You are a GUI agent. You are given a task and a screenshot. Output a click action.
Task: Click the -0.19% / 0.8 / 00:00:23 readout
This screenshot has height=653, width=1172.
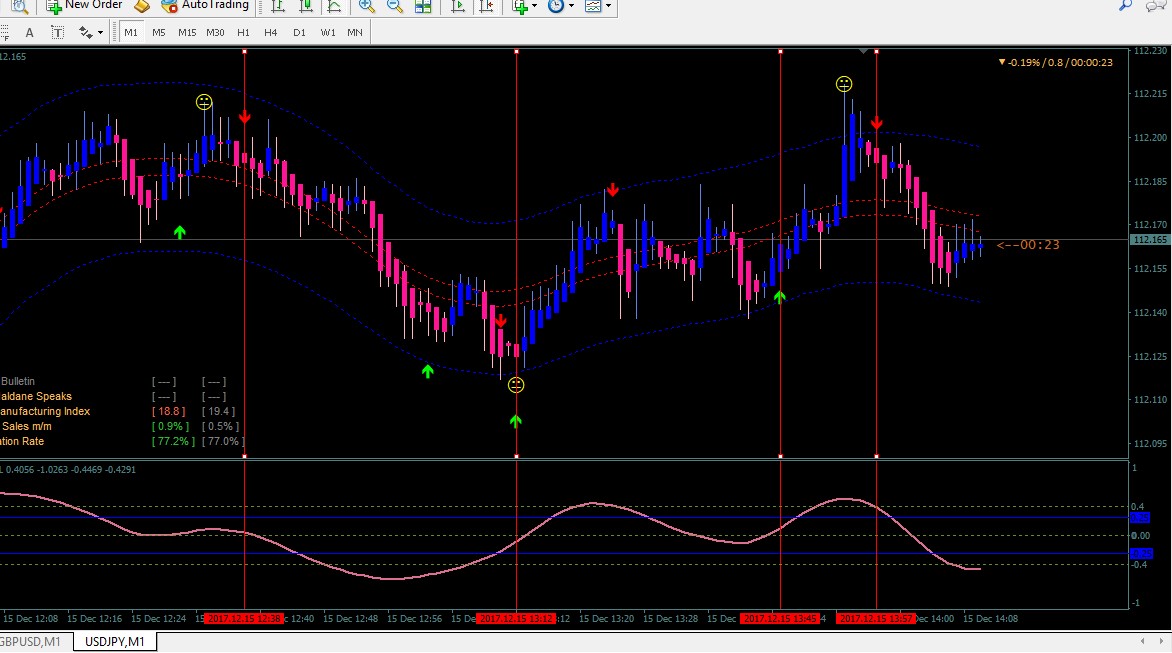[1055, 63]
